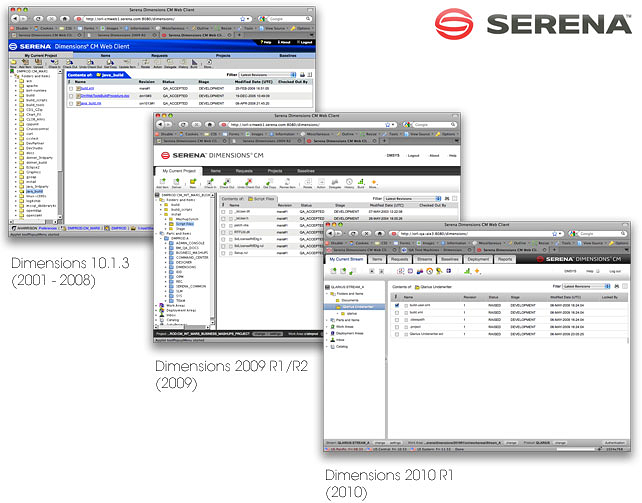This screenshot has height=503, width=642.
Task: Tick checkbox for Setup.rul row in Dimensions 2009
Action: click(x=223, y=253)
